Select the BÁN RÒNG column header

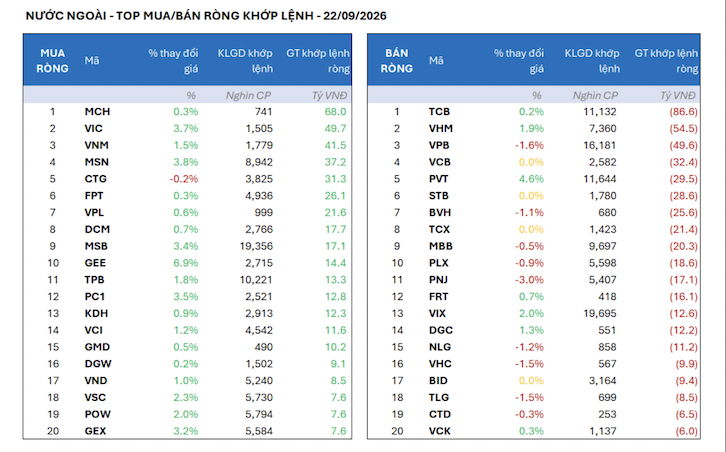(x=396, y=61)
